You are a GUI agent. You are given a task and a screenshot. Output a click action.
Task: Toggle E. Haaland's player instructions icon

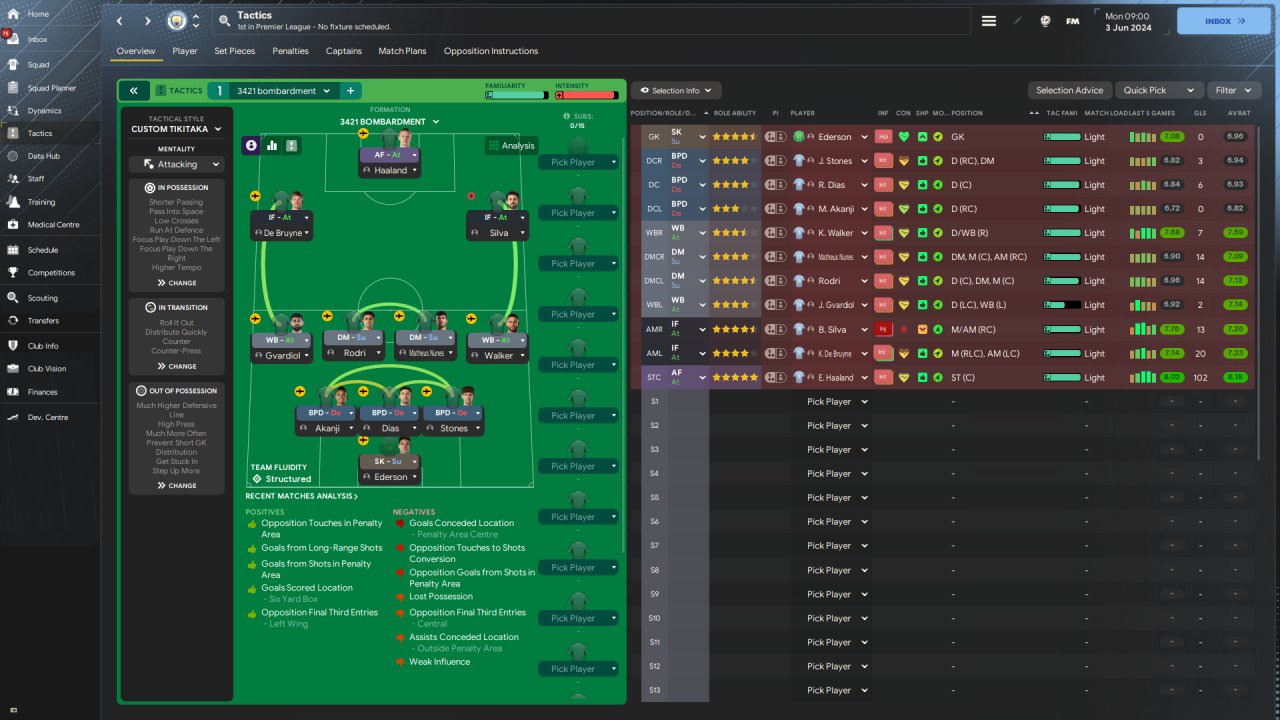click(x=775, y=377)
